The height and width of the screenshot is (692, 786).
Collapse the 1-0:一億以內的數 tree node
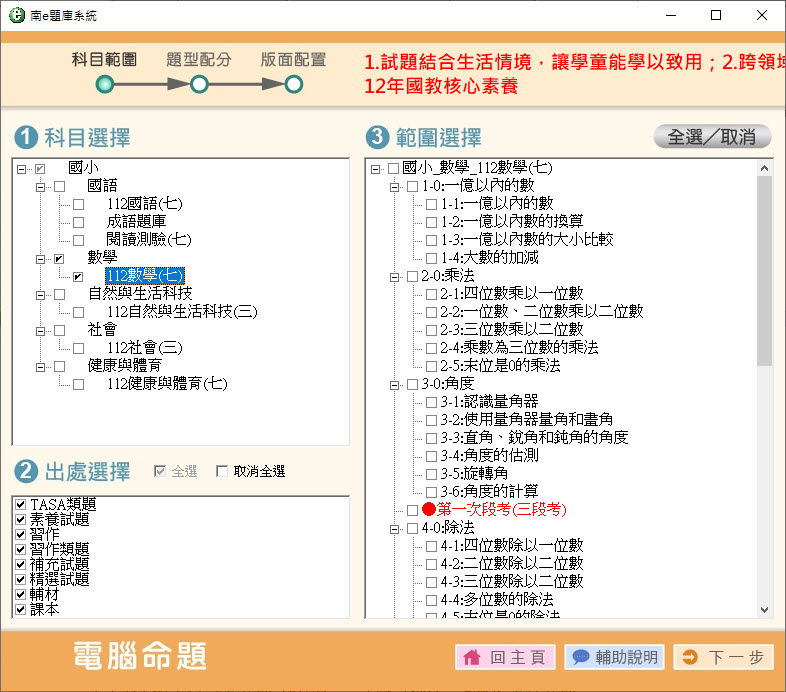click(394, 187)
